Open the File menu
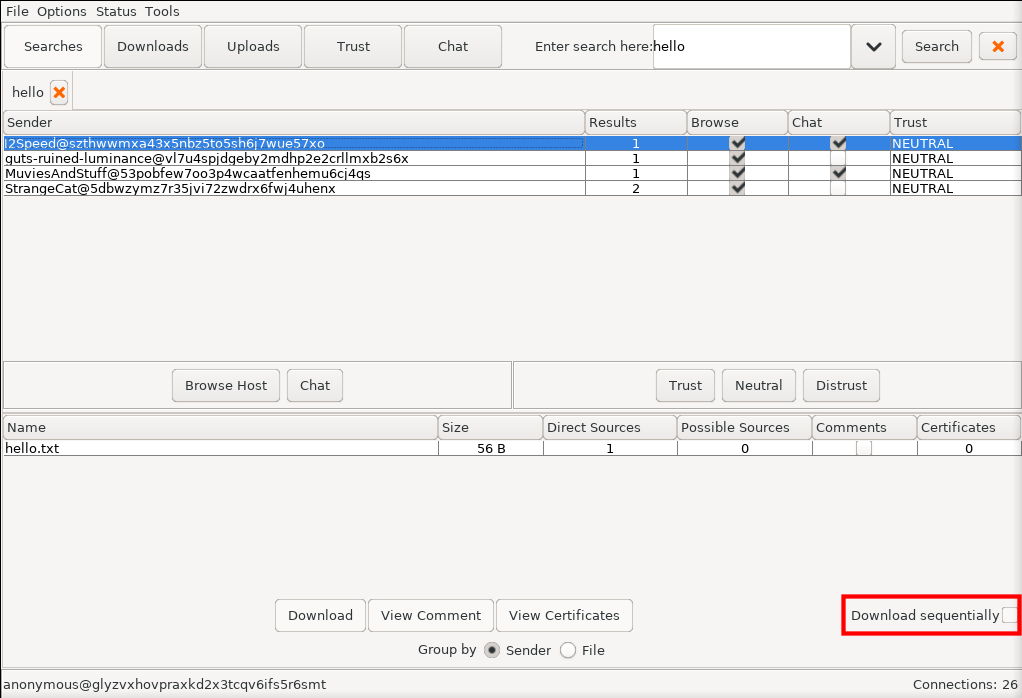1022x698 pixels. tap(17, 11)
